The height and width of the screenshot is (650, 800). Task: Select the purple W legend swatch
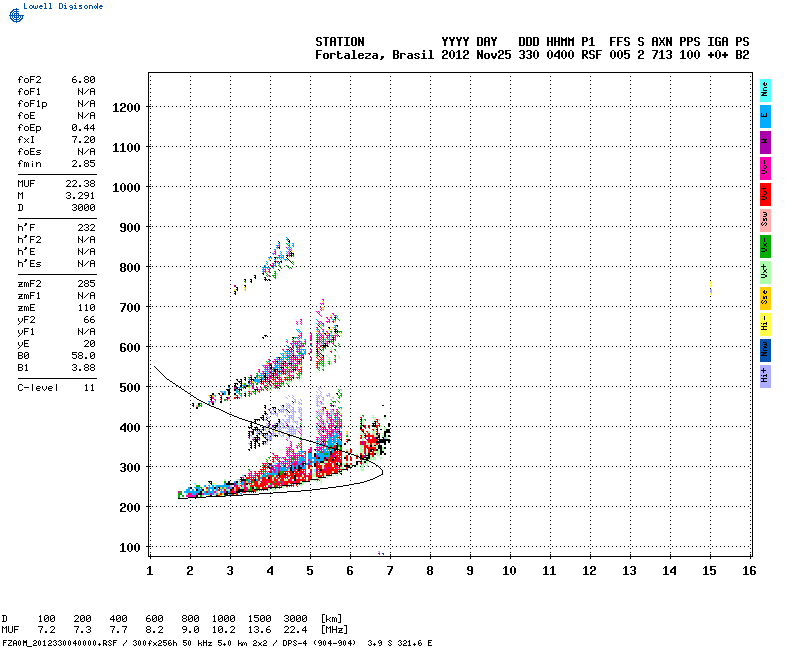point(765,142)
